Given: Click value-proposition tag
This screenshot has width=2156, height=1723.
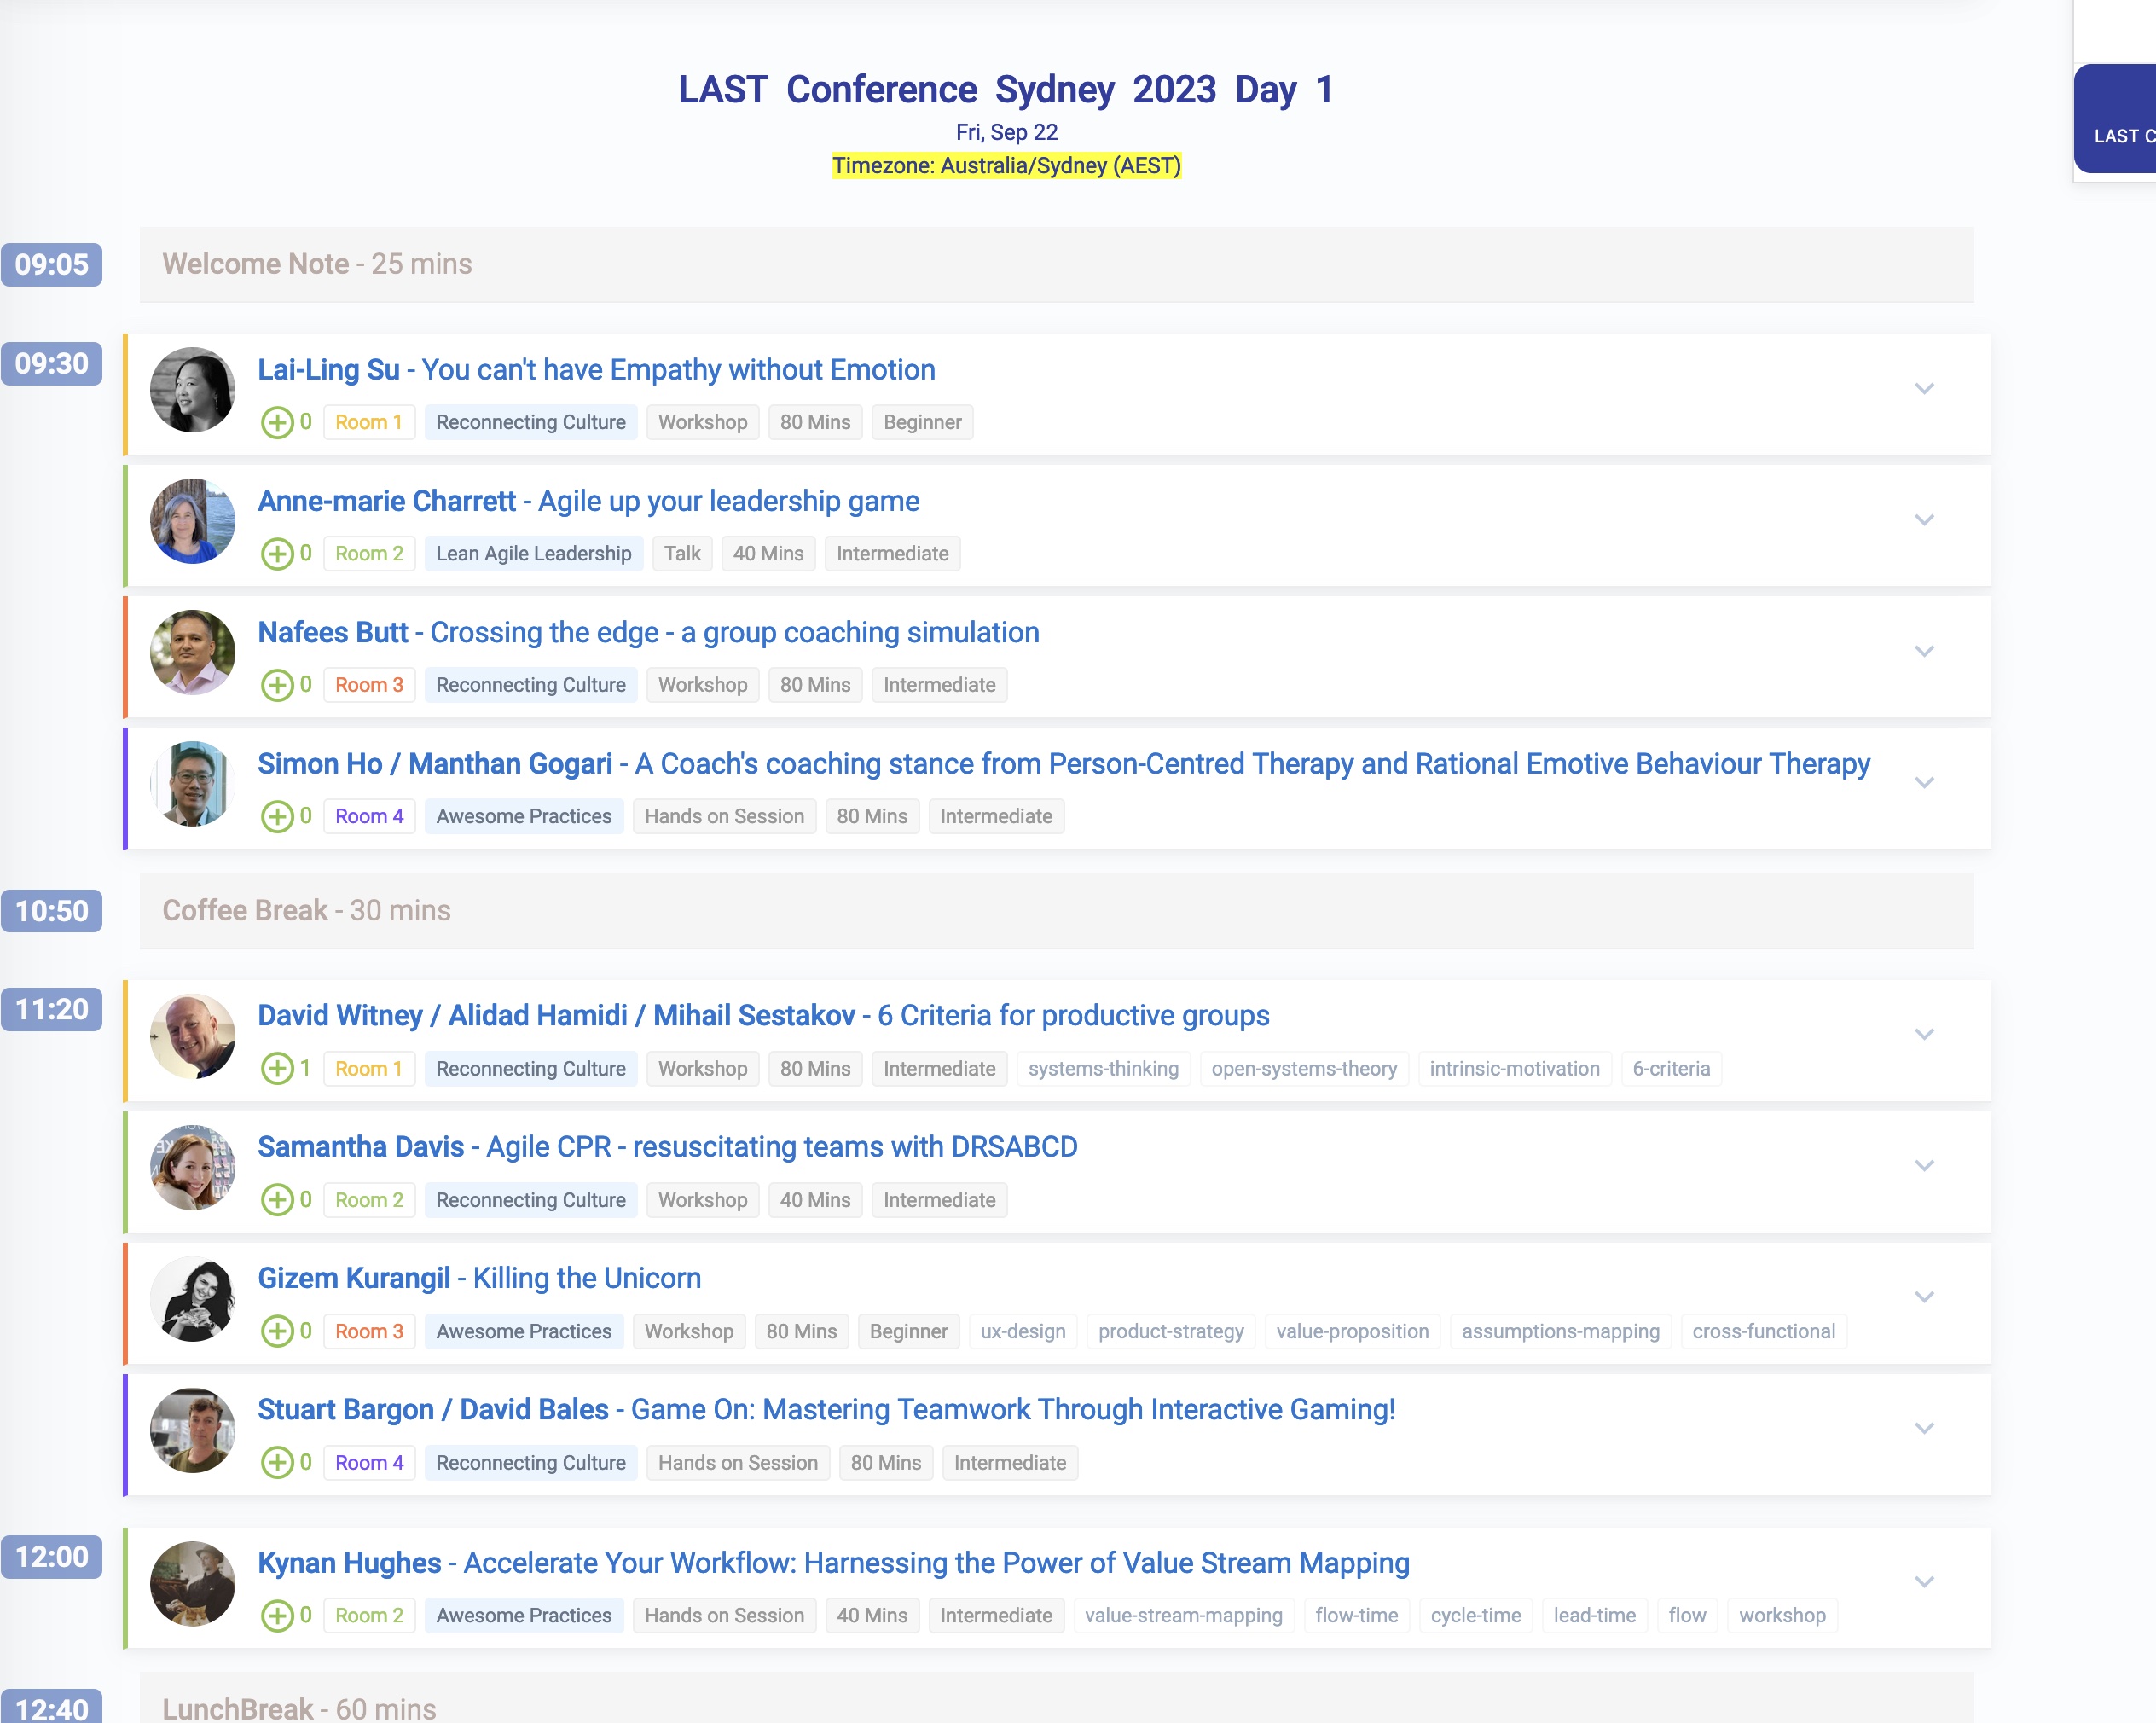Looking at the screenshot, I should click(x=1352, y=1331).
